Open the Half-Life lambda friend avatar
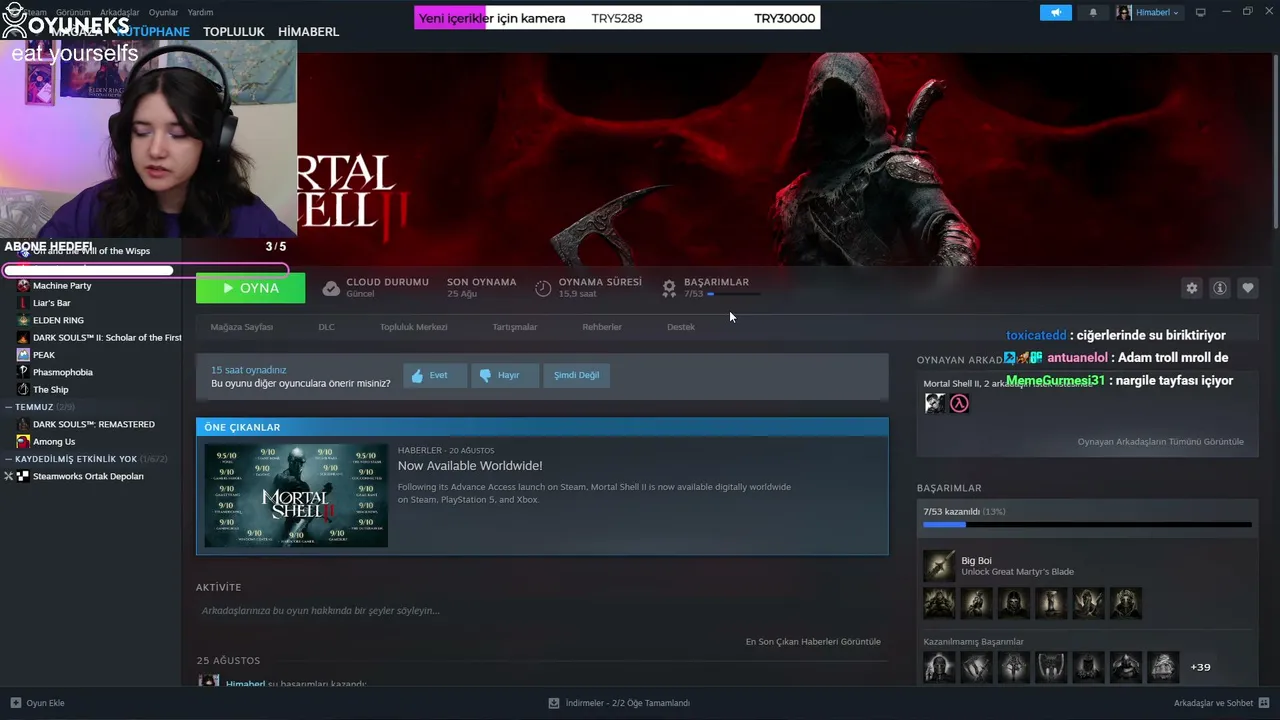The image size is (1280, 720). pyautogui.click(x=959, y=403)
